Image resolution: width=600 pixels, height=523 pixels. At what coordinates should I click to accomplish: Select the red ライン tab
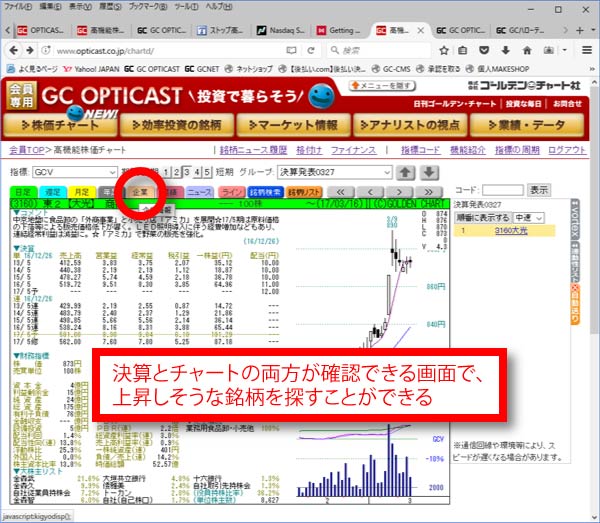click(232, 192)
